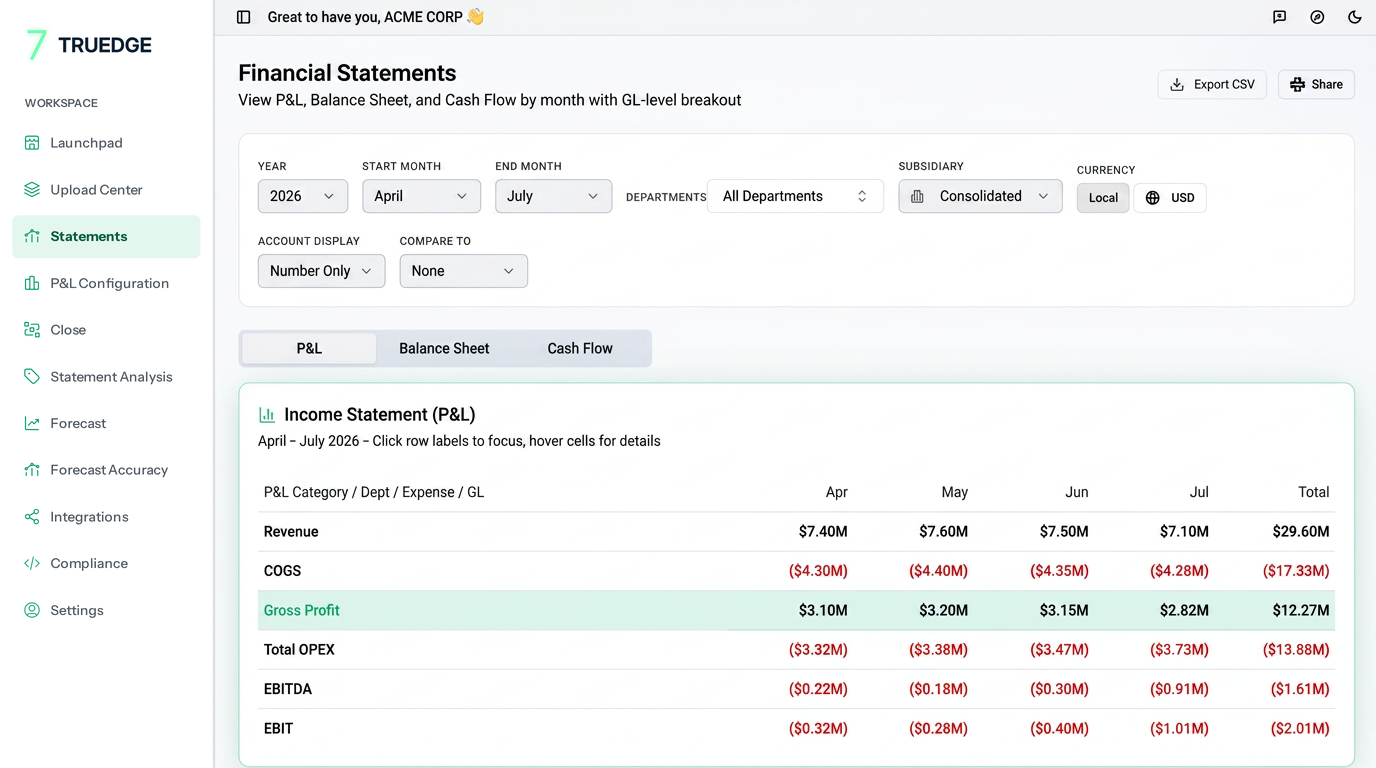Click the P&L Configuration chart icon

coord(32,283)
